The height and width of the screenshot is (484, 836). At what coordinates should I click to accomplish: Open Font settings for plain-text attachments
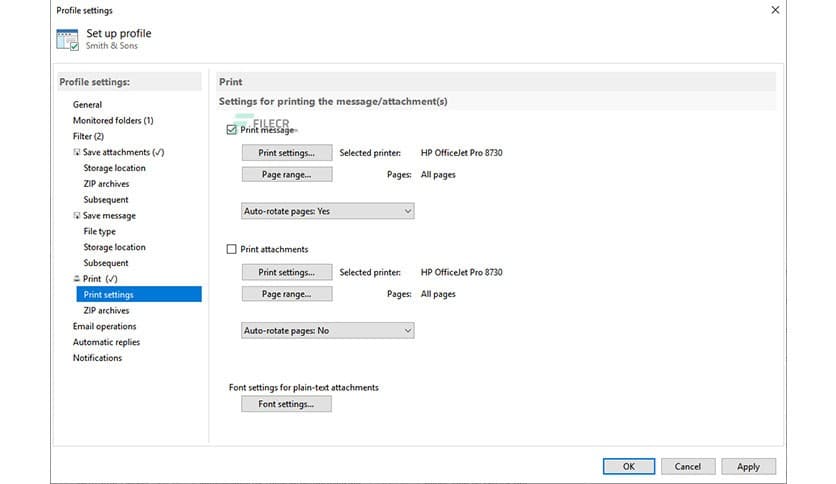[x=286, y=404]
